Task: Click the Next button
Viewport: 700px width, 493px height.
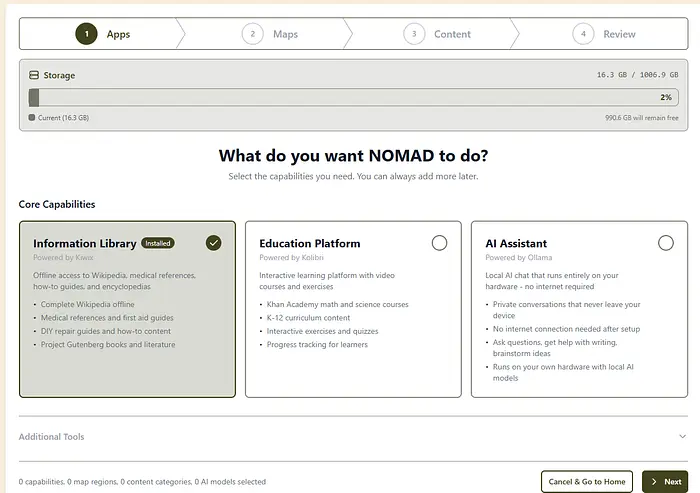Action: pyautogui.click(x=664, y=481)
